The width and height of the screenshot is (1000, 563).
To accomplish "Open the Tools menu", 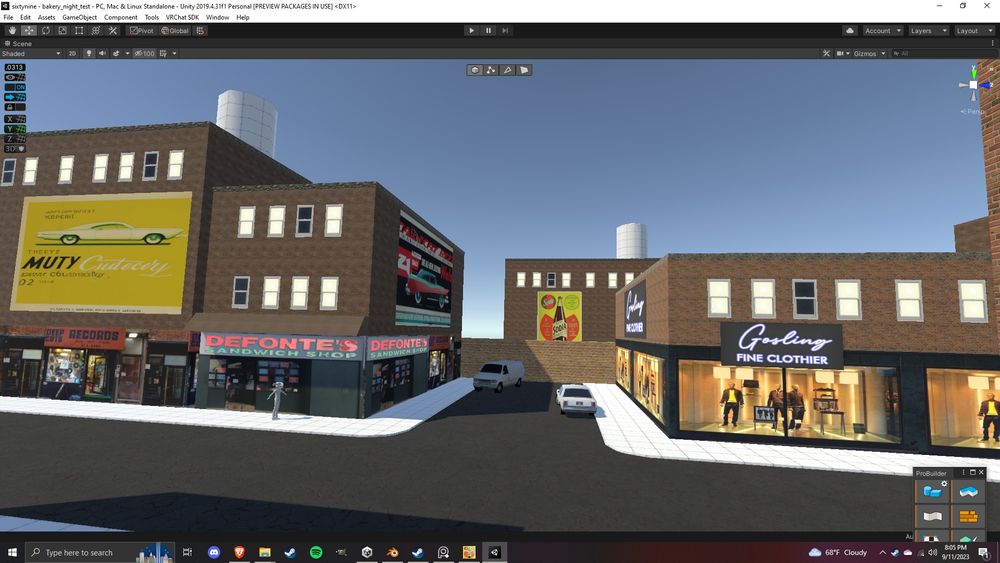I will coord(152,17).
